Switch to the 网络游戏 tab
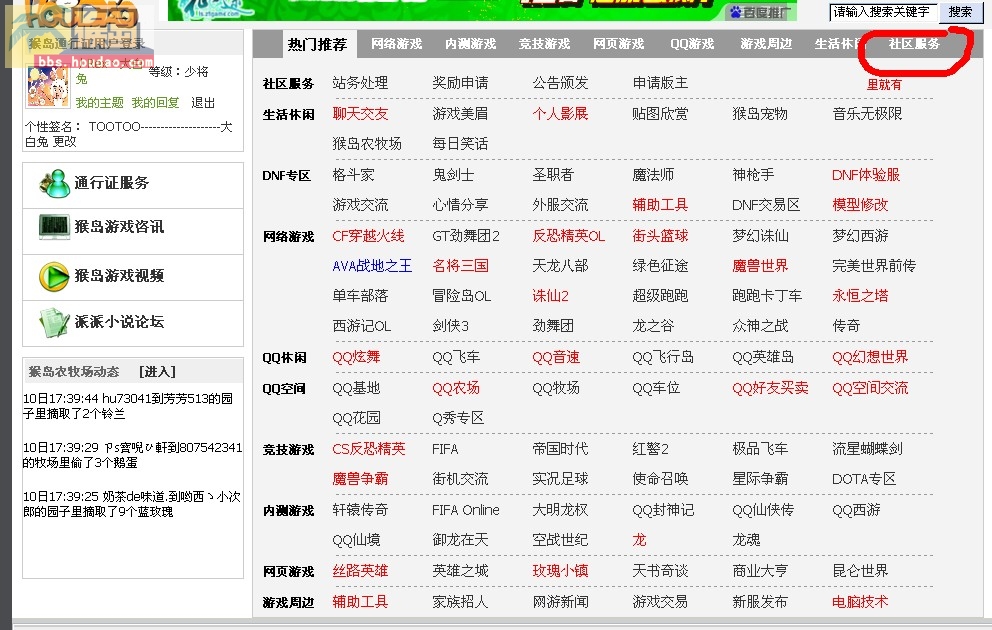This screenshot has width=992, height=630. [x=397, y=44]
